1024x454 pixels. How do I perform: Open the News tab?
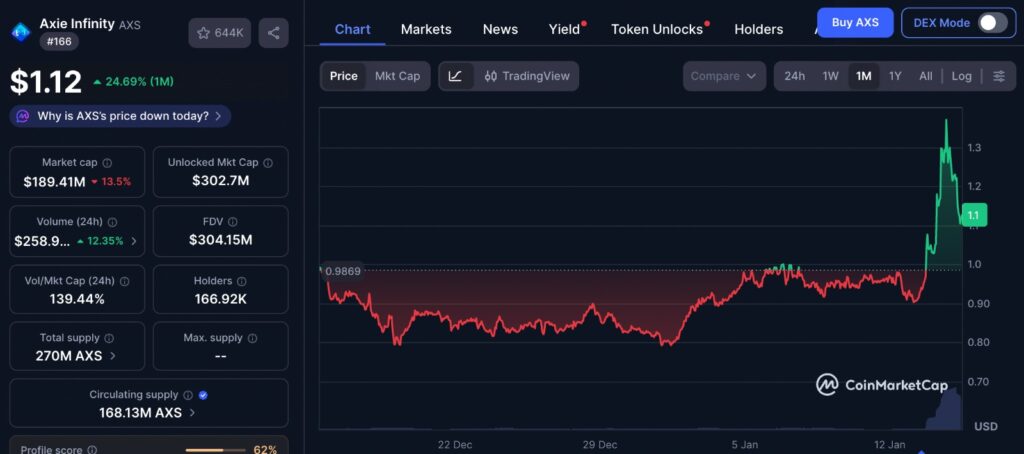pyautogui.click(x=500, y=29)
